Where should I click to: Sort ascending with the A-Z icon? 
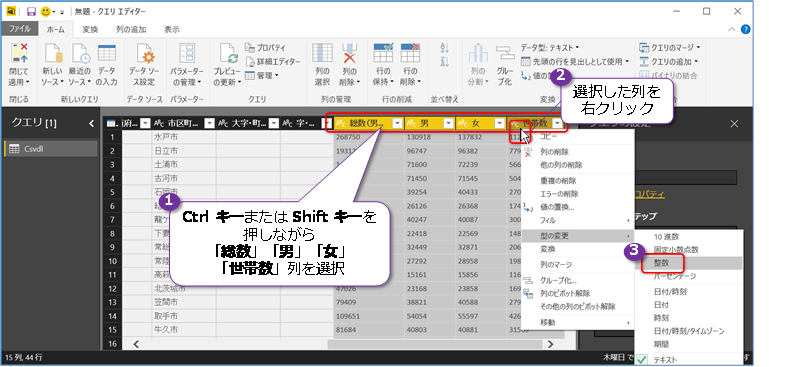coord(444,48)
